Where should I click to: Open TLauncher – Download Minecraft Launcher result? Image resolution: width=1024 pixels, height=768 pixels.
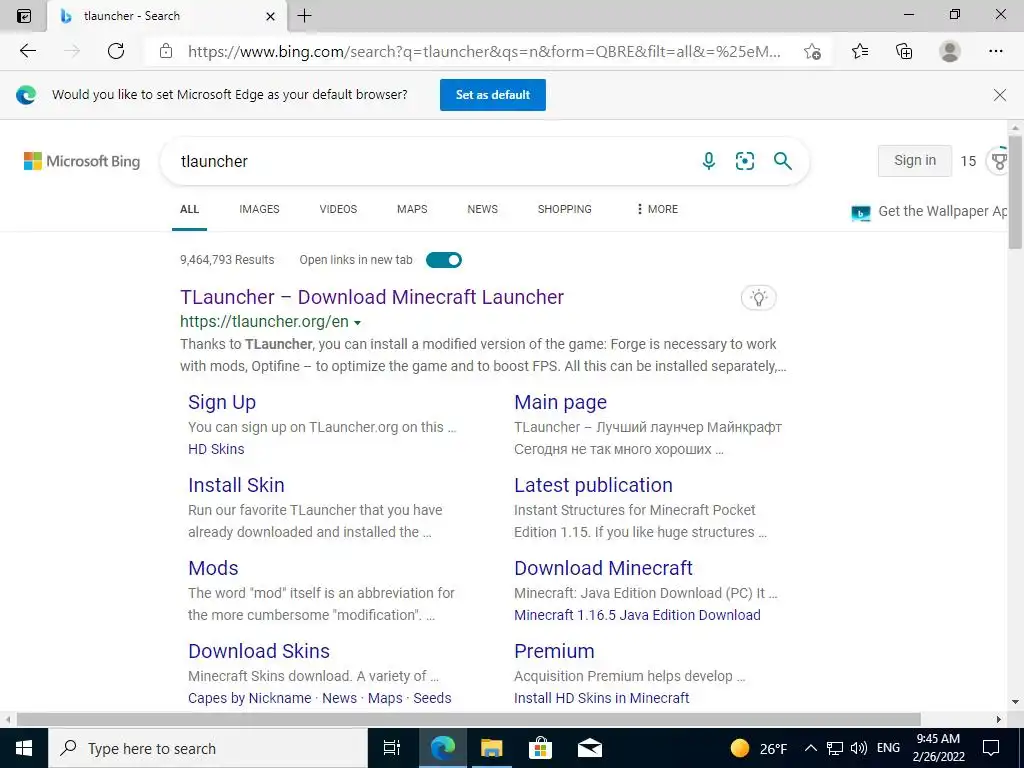tap(372, 297)
